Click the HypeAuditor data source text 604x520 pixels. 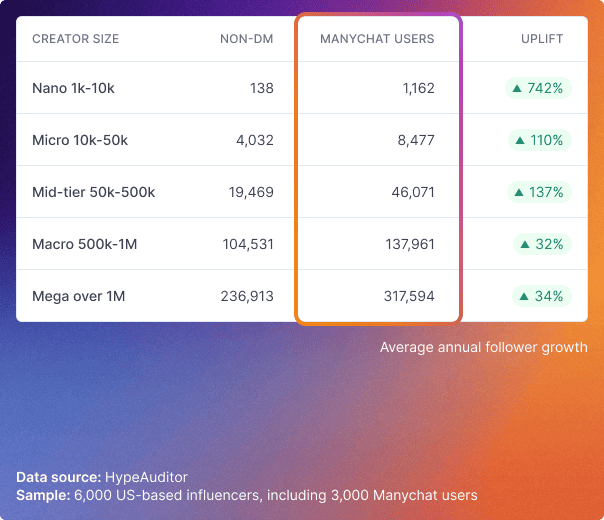(x=146, y=477)
